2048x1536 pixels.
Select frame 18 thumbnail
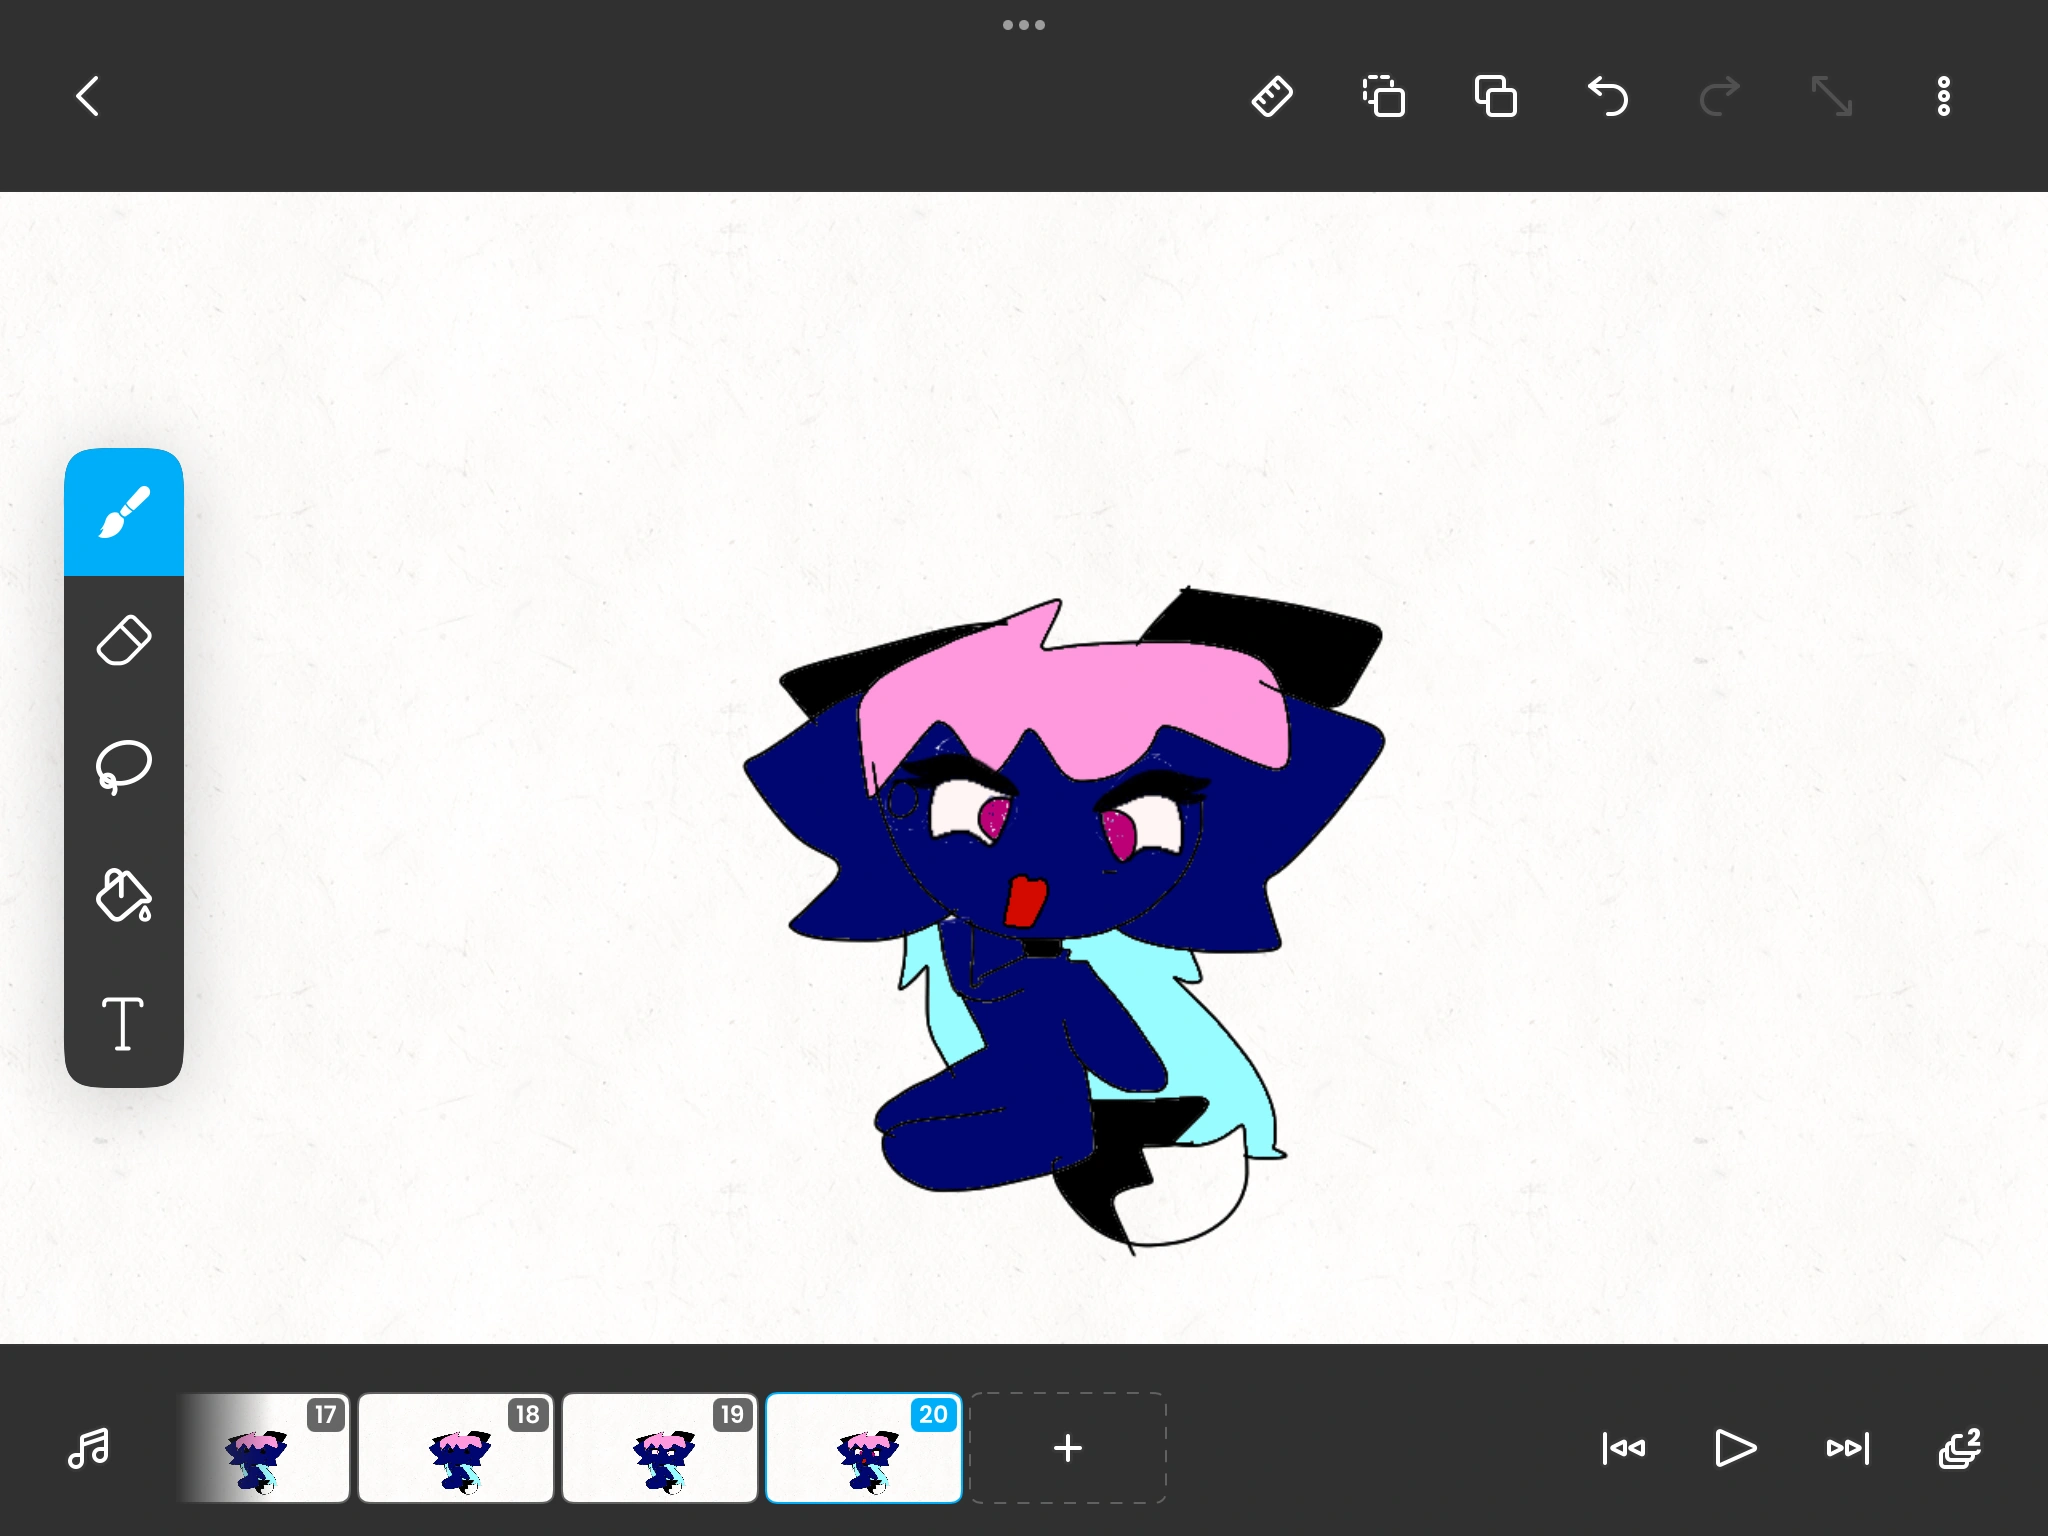[456, 1448]
